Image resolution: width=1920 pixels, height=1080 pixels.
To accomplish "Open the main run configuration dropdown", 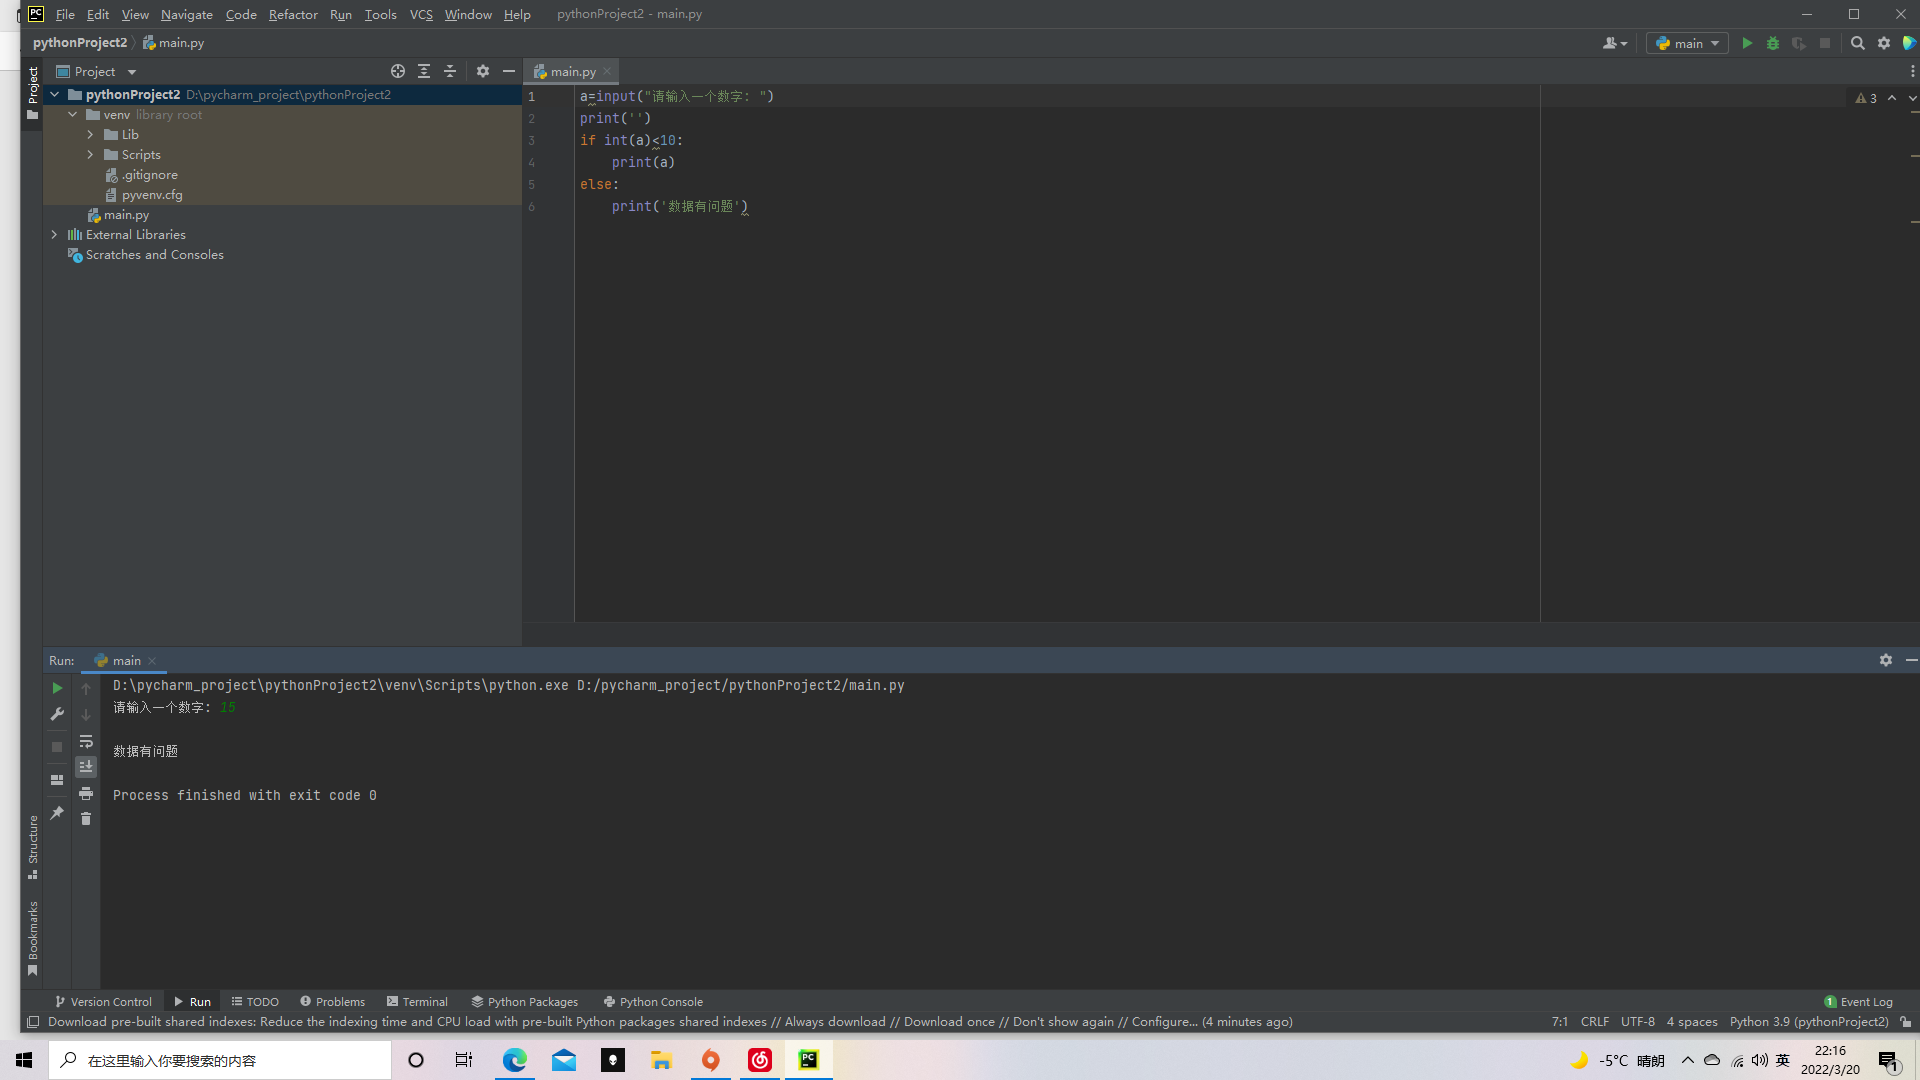I will coord(1688,43).
